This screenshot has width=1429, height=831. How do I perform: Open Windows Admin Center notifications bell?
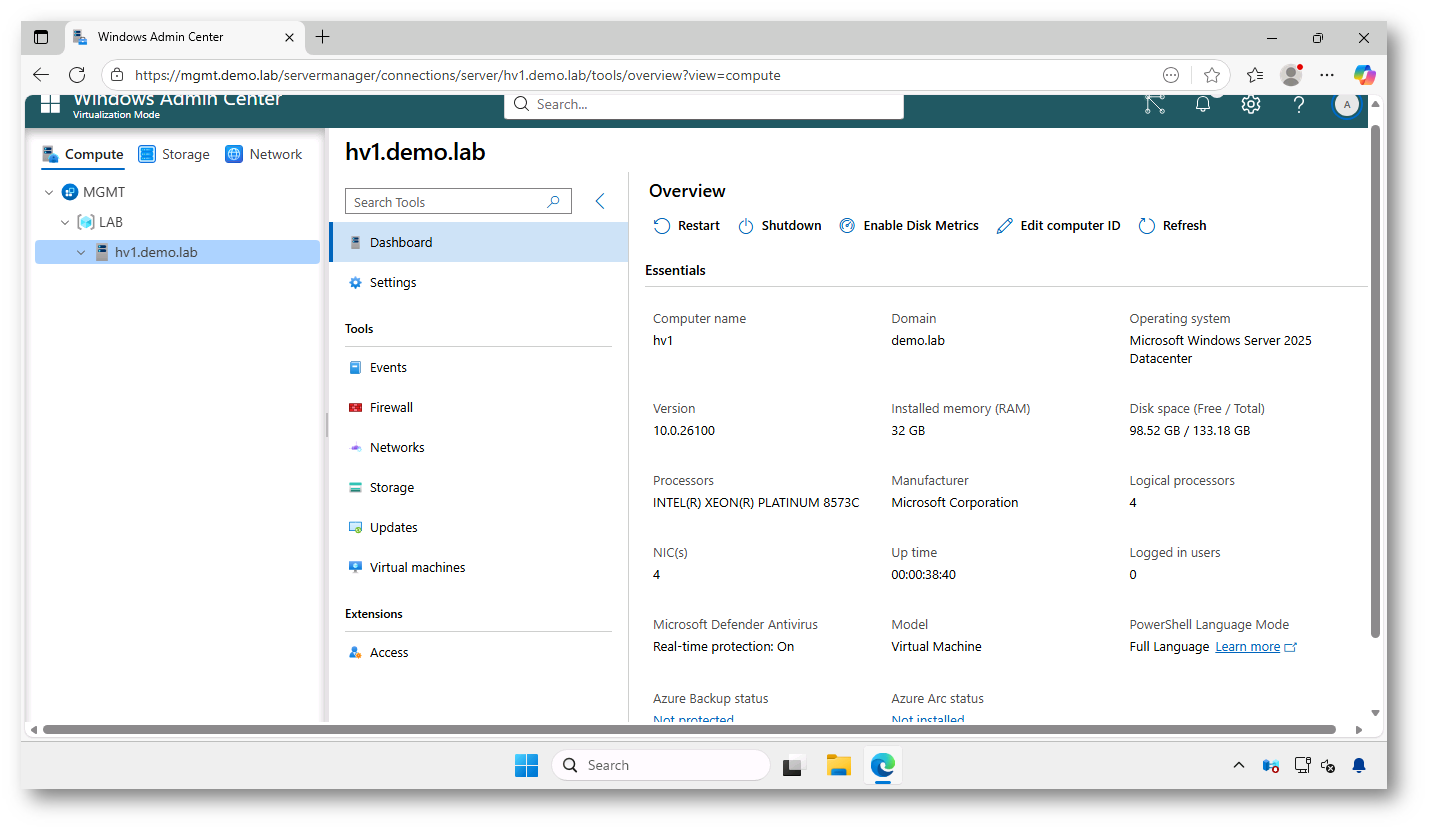(1202, 104)
